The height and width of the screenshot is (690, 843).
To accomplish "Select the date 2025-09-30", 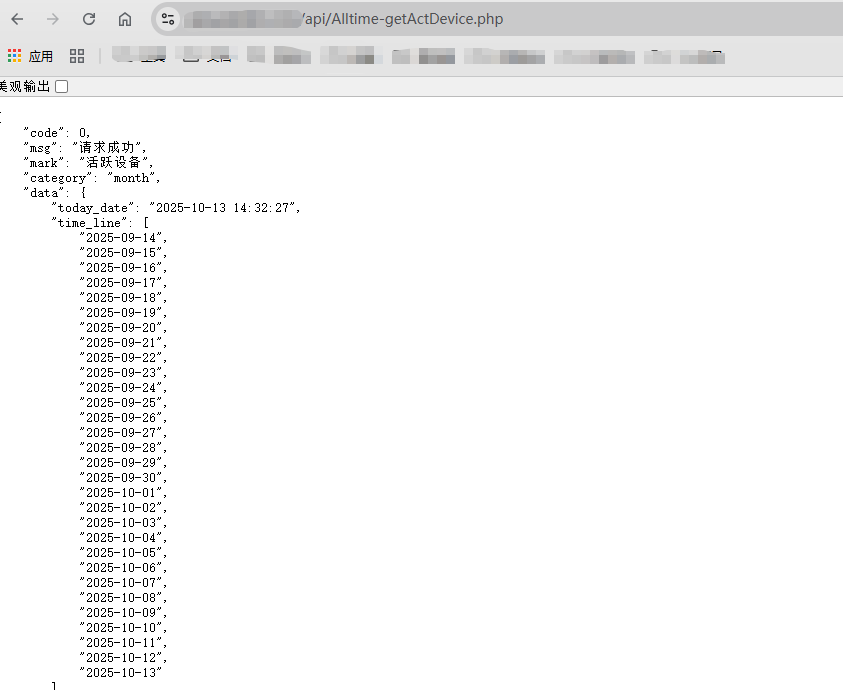I will (x=120, y=478).
